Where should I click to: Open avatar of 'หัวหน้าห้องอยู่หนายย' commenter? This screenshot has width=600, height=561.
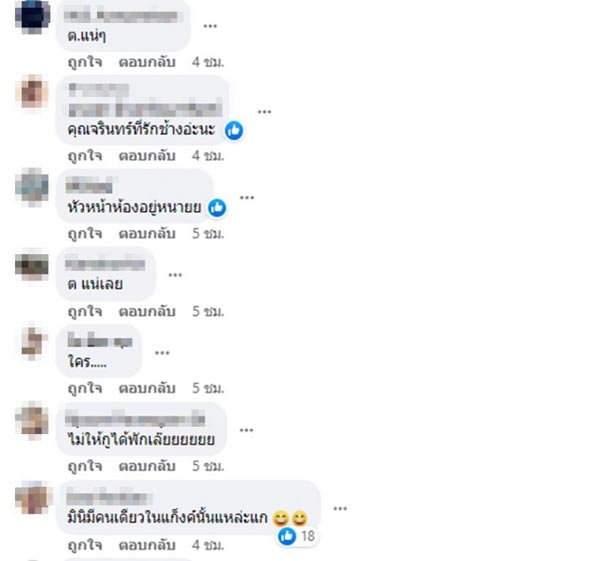32,188
